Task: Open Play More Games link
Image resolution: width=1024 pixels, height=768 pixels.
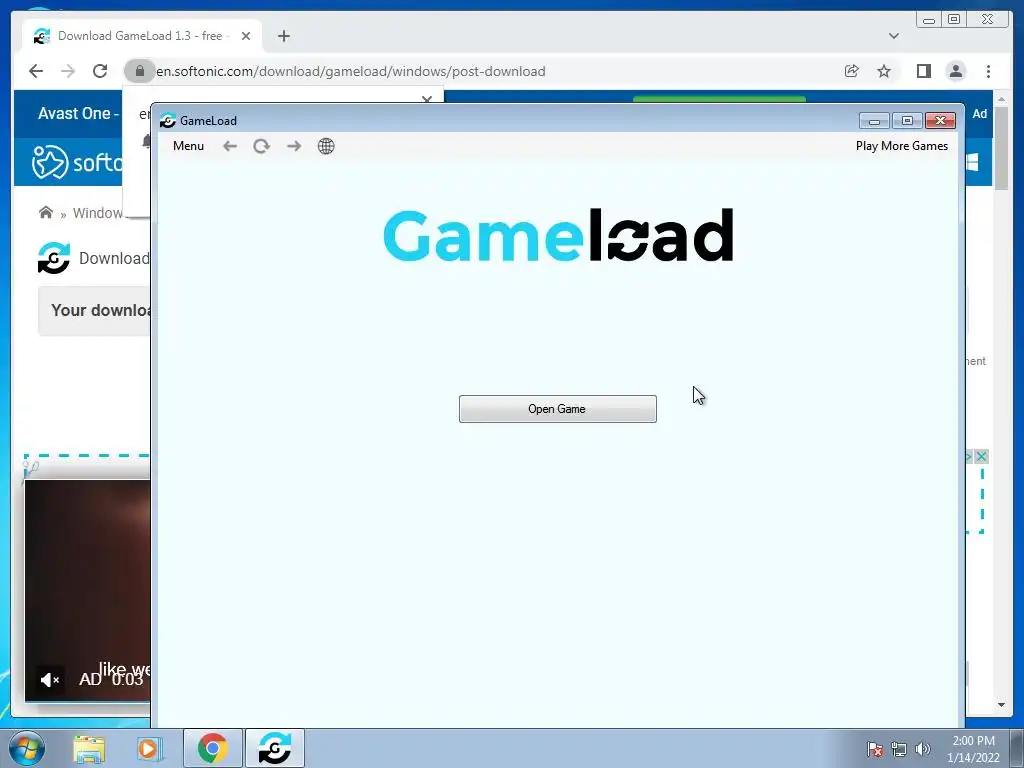Action: 902,146
